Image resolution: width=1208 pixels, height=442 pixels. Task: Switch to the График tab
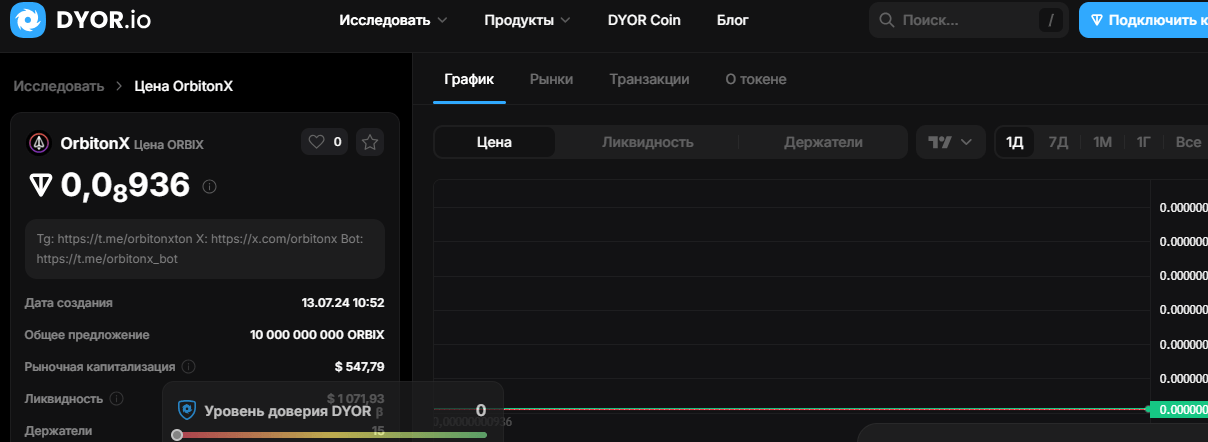coord(469,79)
